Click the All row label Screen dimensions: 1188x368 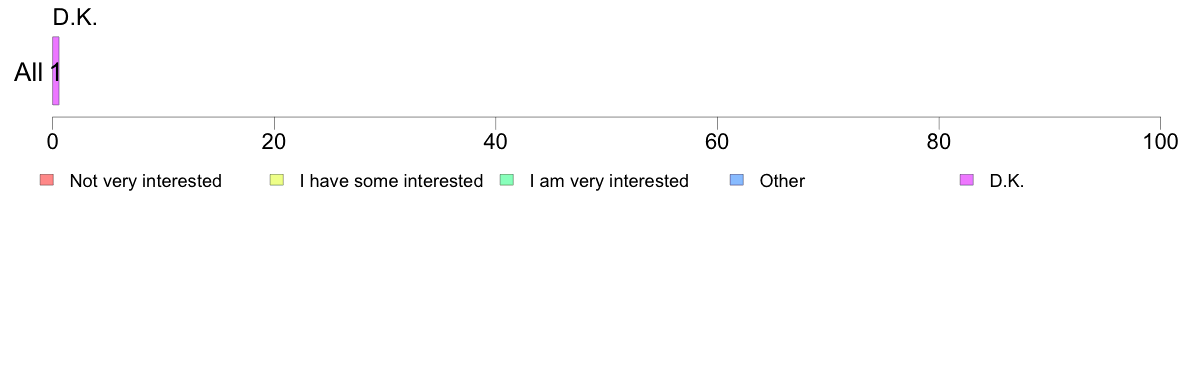(x=29, y=73)
